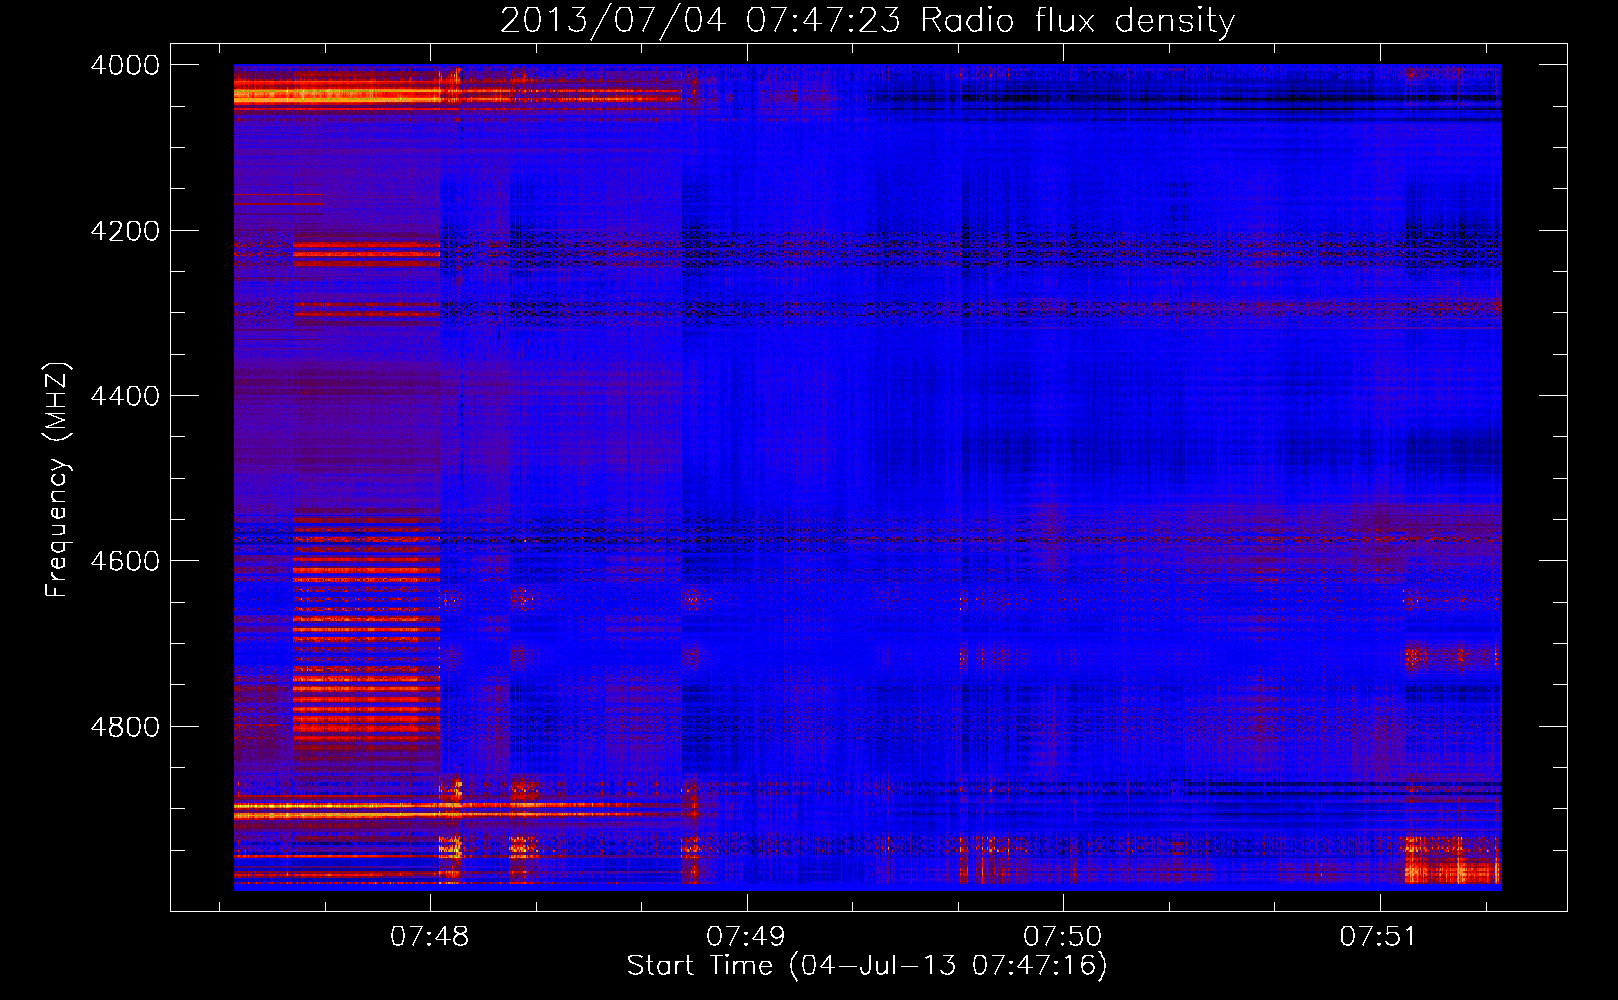Click the plot title "2013/07/04 07:47:23 Radio flux density"

(867, 20)
